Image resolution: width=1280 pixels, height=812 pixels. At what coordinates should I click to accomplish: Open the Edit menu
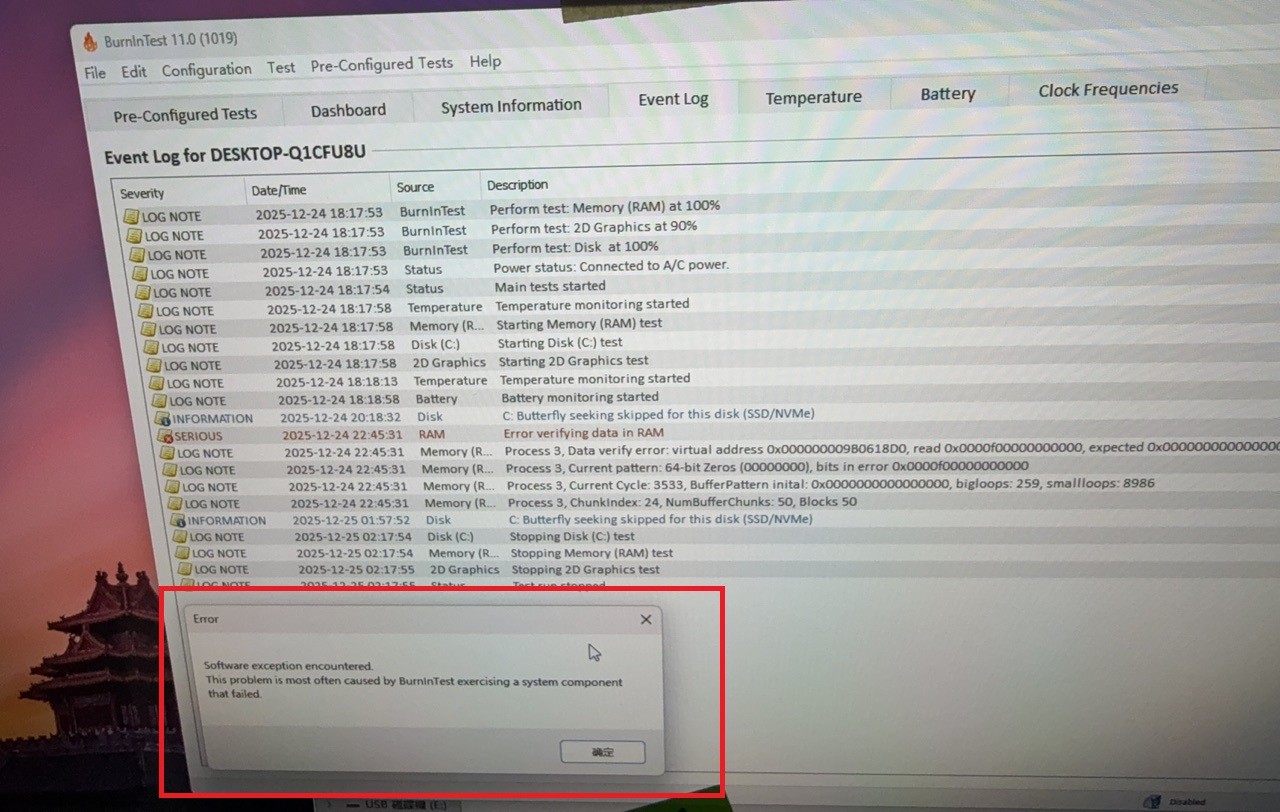click(x=134, y=72)
